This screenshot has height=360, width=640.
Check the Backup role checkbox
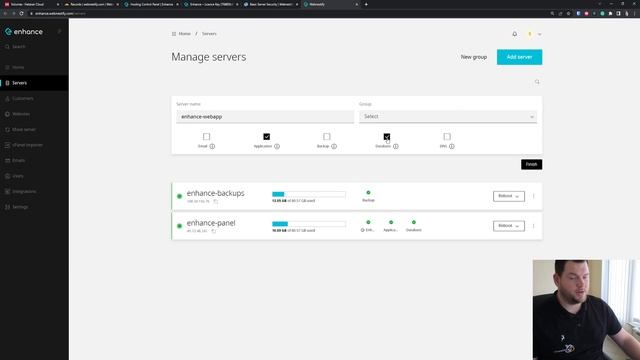(x=327, y=137)
